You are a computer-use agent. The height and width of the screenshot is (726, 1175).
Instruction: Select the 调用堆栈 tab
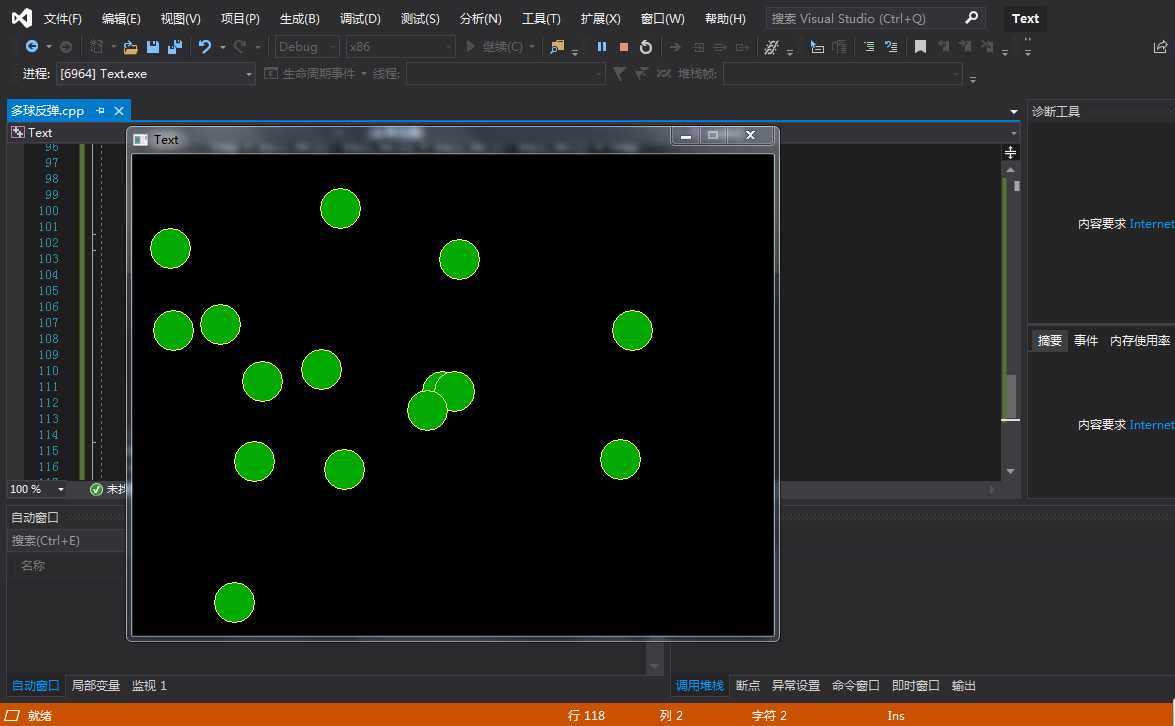pyautogui.click(x=699, y=686)
